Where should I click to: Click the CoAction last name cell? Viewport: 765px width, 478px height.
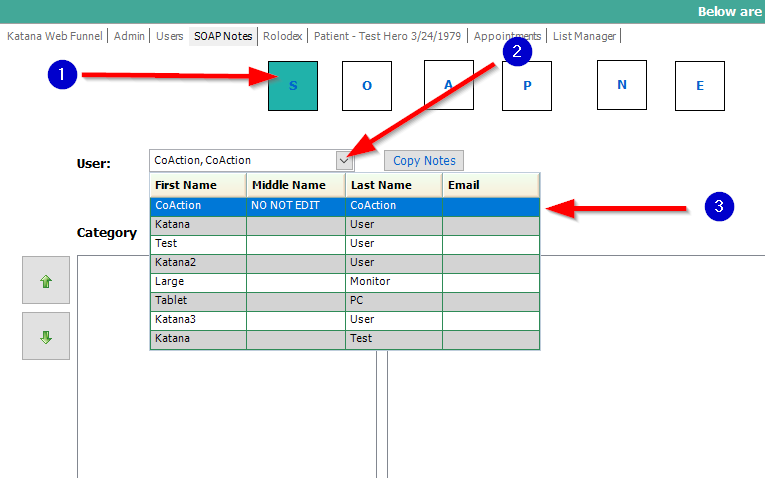coord(394,206)
